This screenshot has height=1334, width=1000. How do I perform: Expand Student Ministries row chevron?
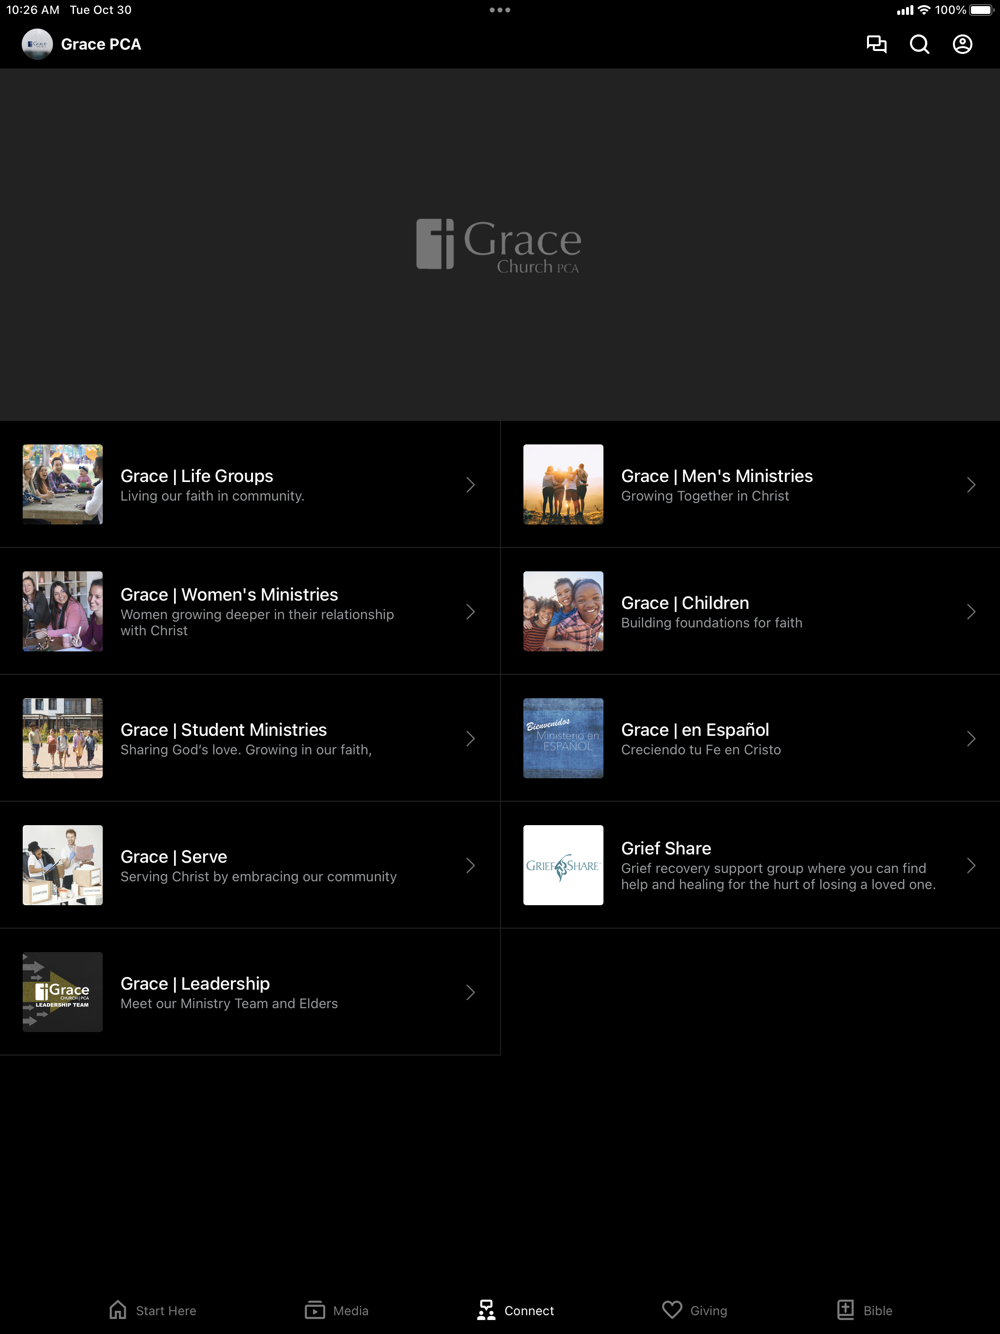[470, 739]
